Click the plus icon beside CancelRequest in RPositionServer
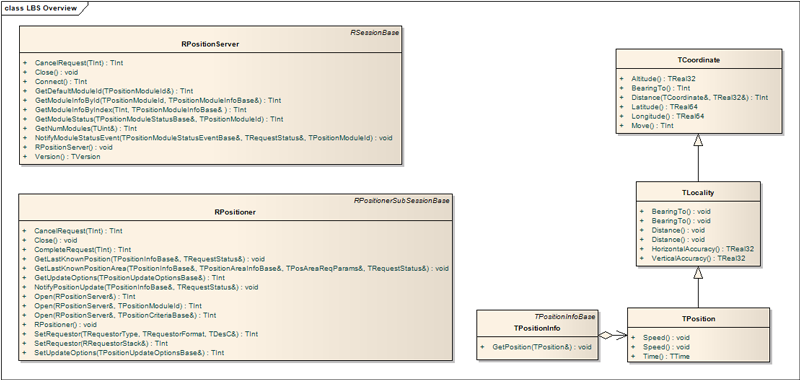The image size is (800, 380). tap(25, 63)
